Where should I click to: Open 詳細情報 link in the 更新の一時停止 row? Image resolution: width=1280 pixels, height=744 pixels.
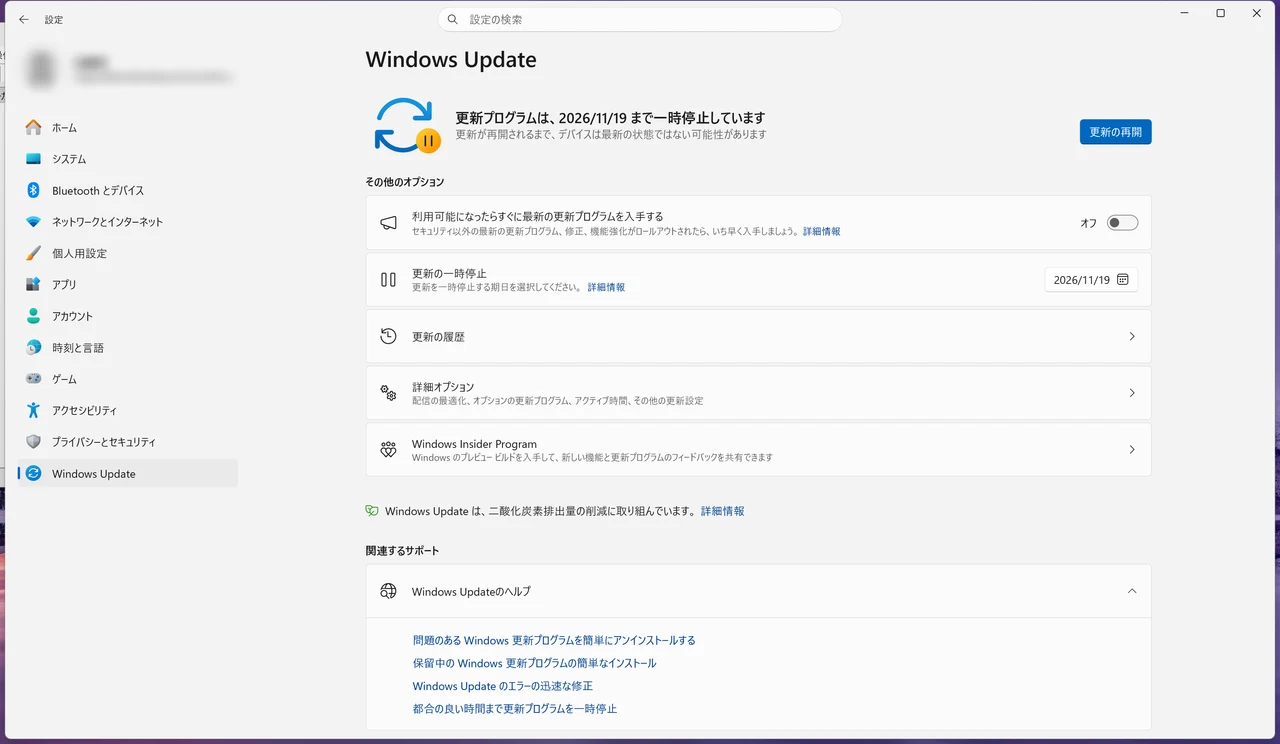[606, 287]
